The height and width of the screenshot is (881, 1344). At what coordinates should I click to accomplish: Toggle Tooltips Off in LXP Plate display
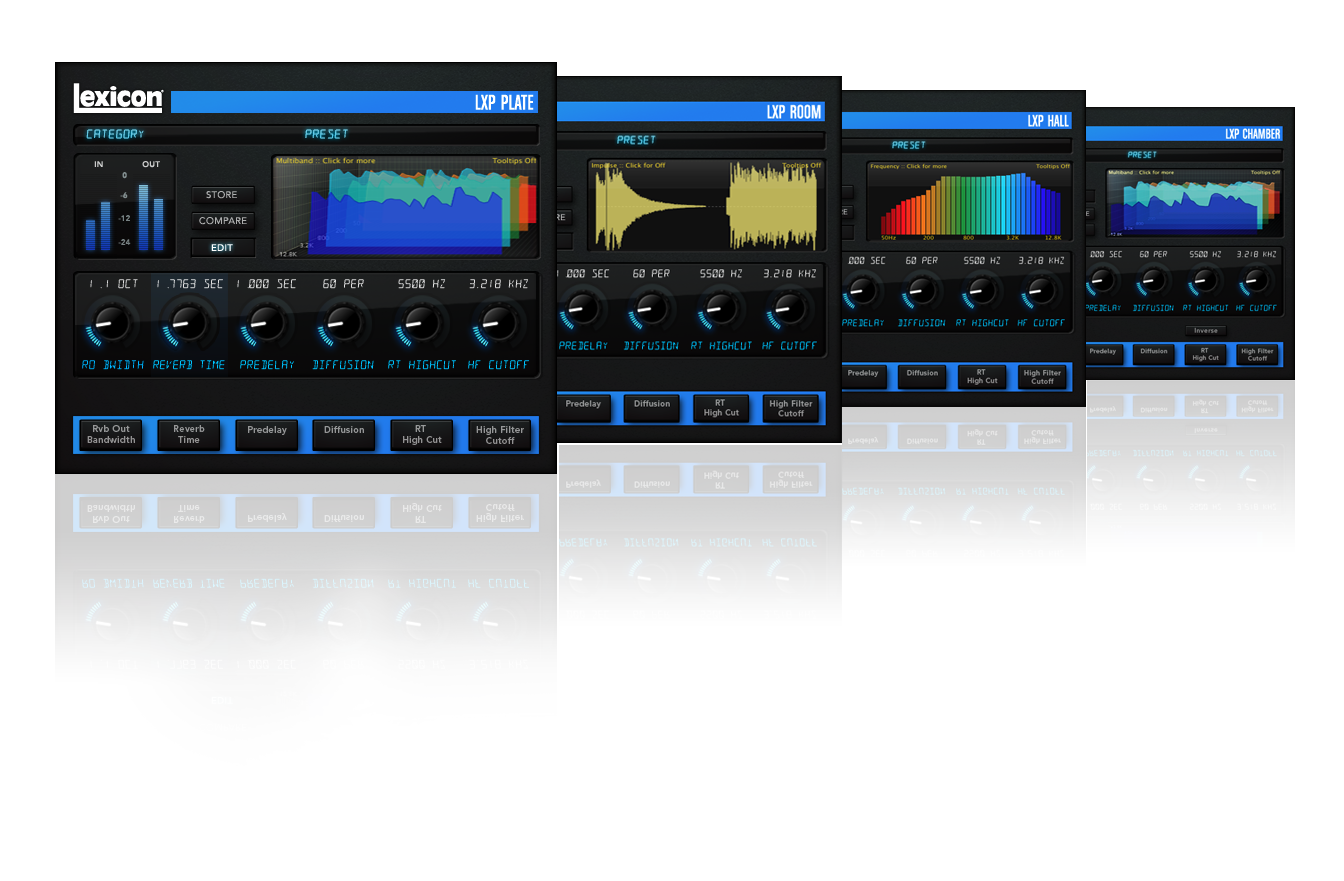(x=514, y=160)
